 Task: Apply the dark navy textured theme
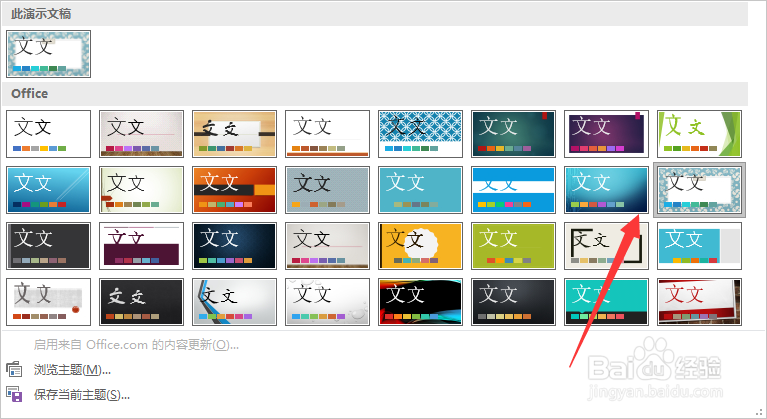coord(234,245)
